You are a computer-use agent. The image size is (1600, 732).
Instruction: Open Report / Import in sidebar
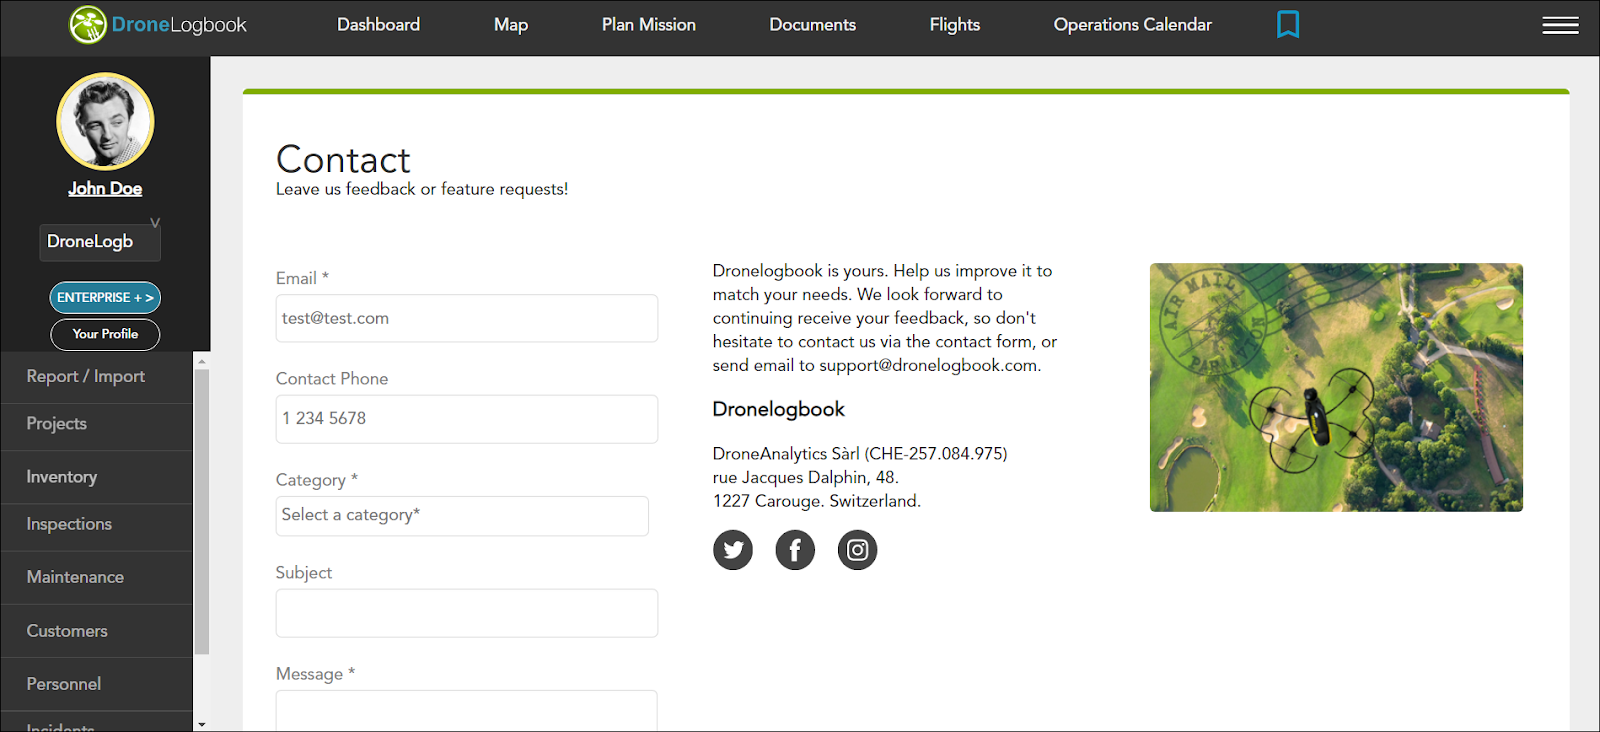point(96,377)
